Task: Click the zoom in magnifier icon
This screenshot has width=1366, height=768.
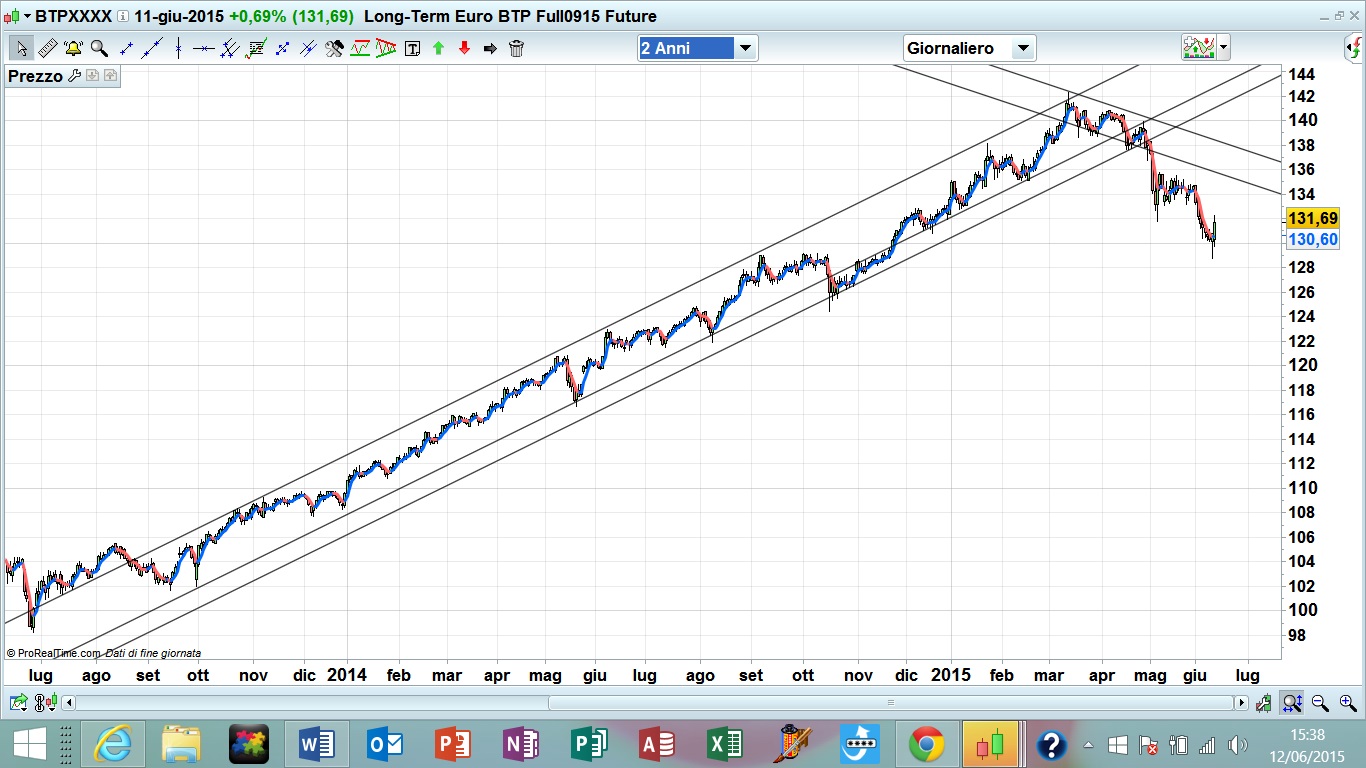Action: [x=1347, y=703]
